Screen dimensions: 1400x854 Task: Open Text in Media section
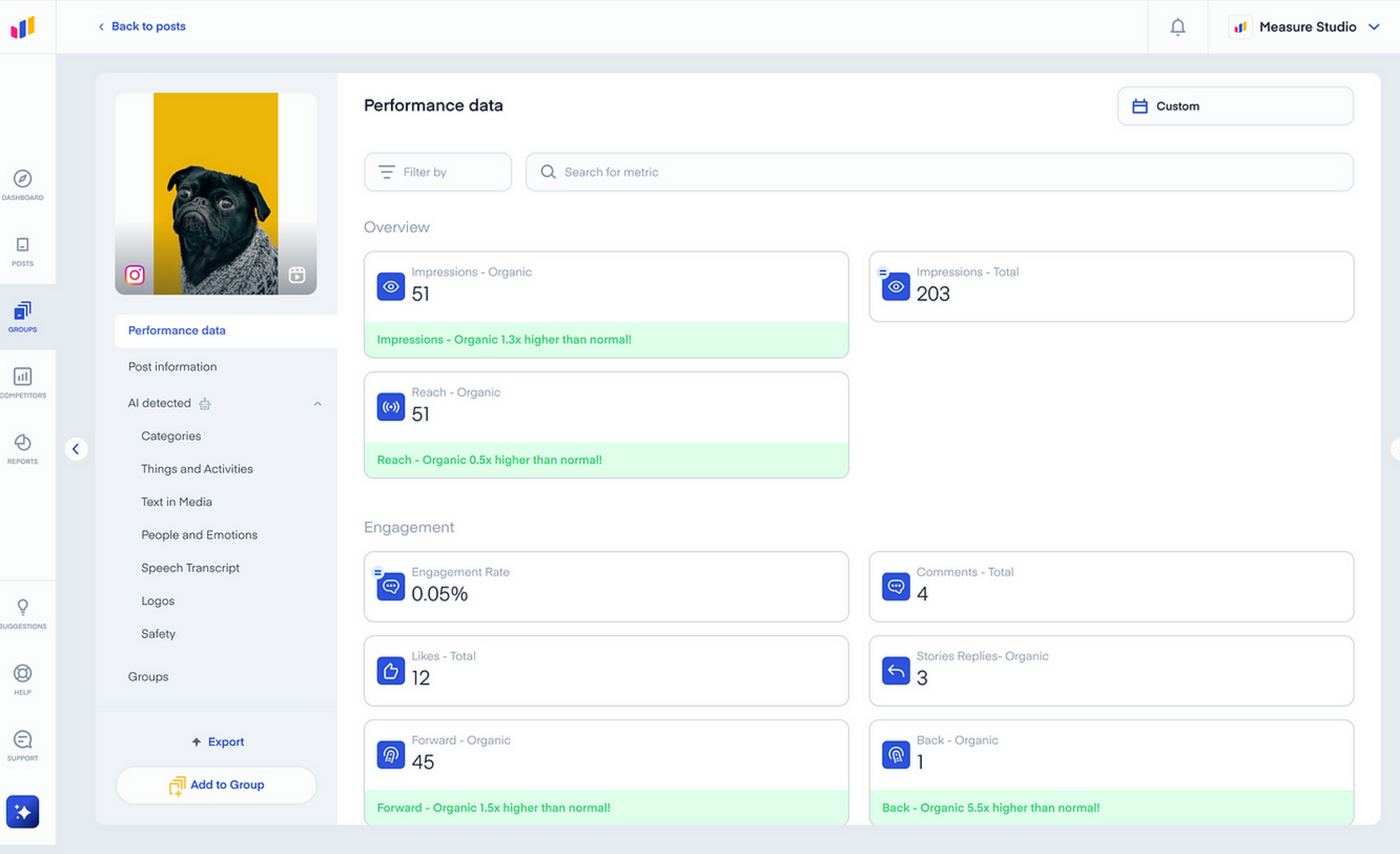[176, 502]
